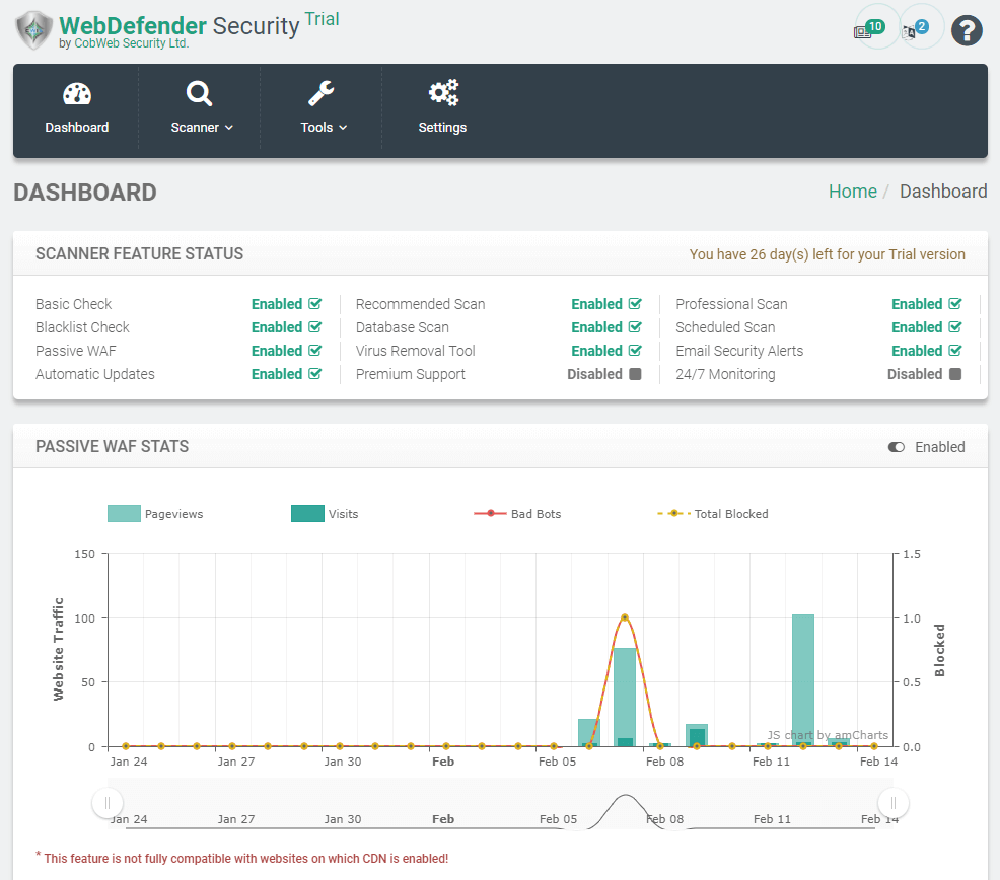Screen dimensions: 1000x880
Task: Toggle the Pageviews legend swatch
Action: coord(124,513)
